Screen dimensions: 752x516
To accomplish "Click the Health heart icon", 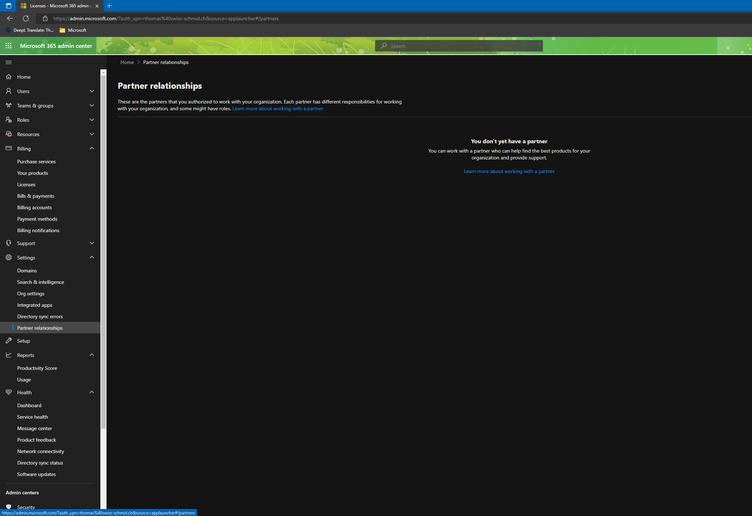I will 9,392.
